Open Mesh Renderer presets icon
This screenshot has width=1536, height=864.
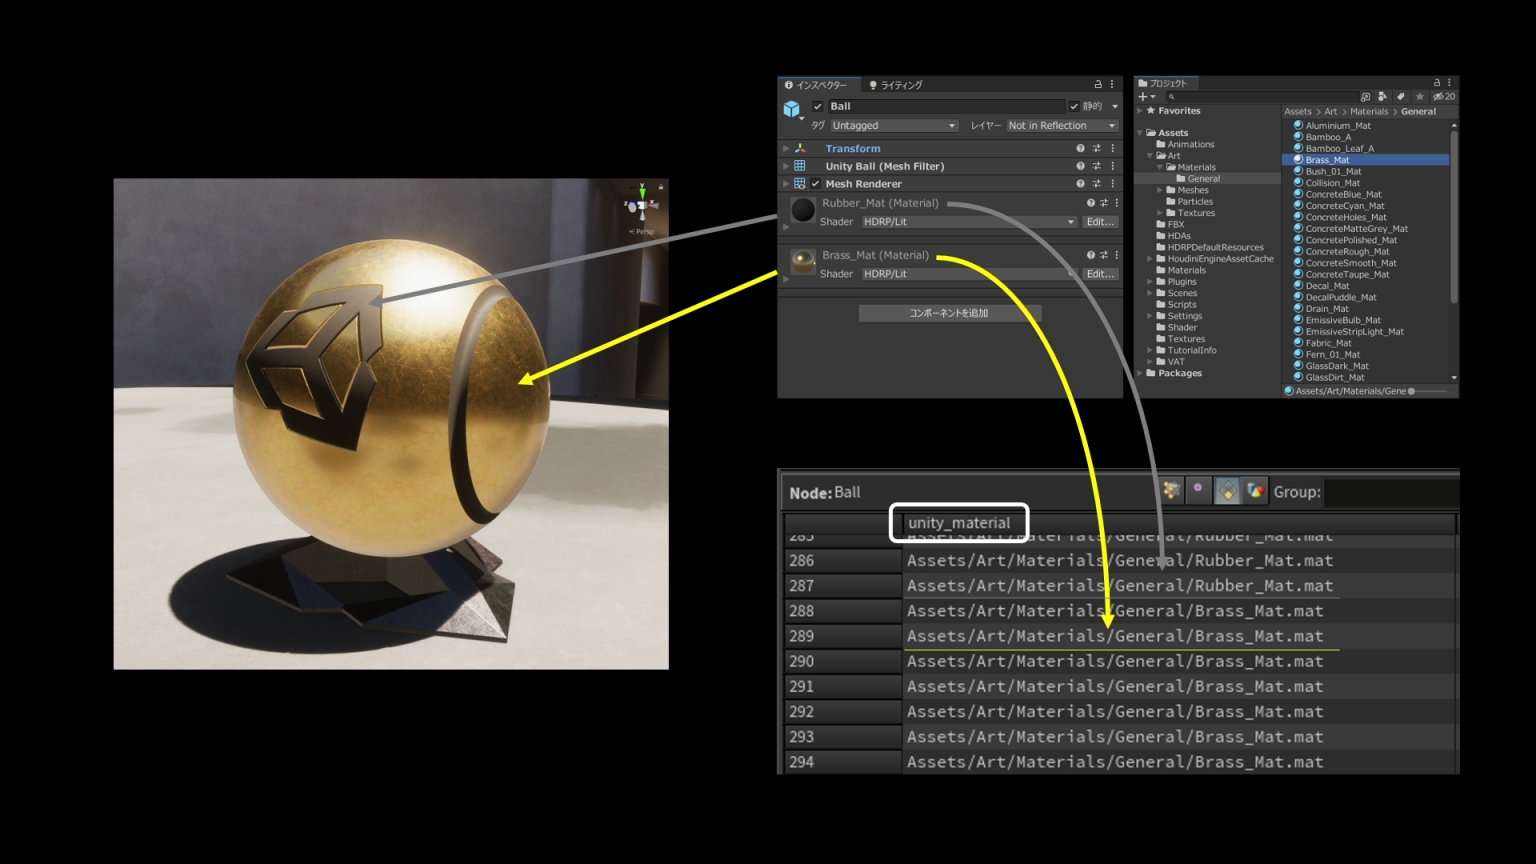[x=1096, y=183]
